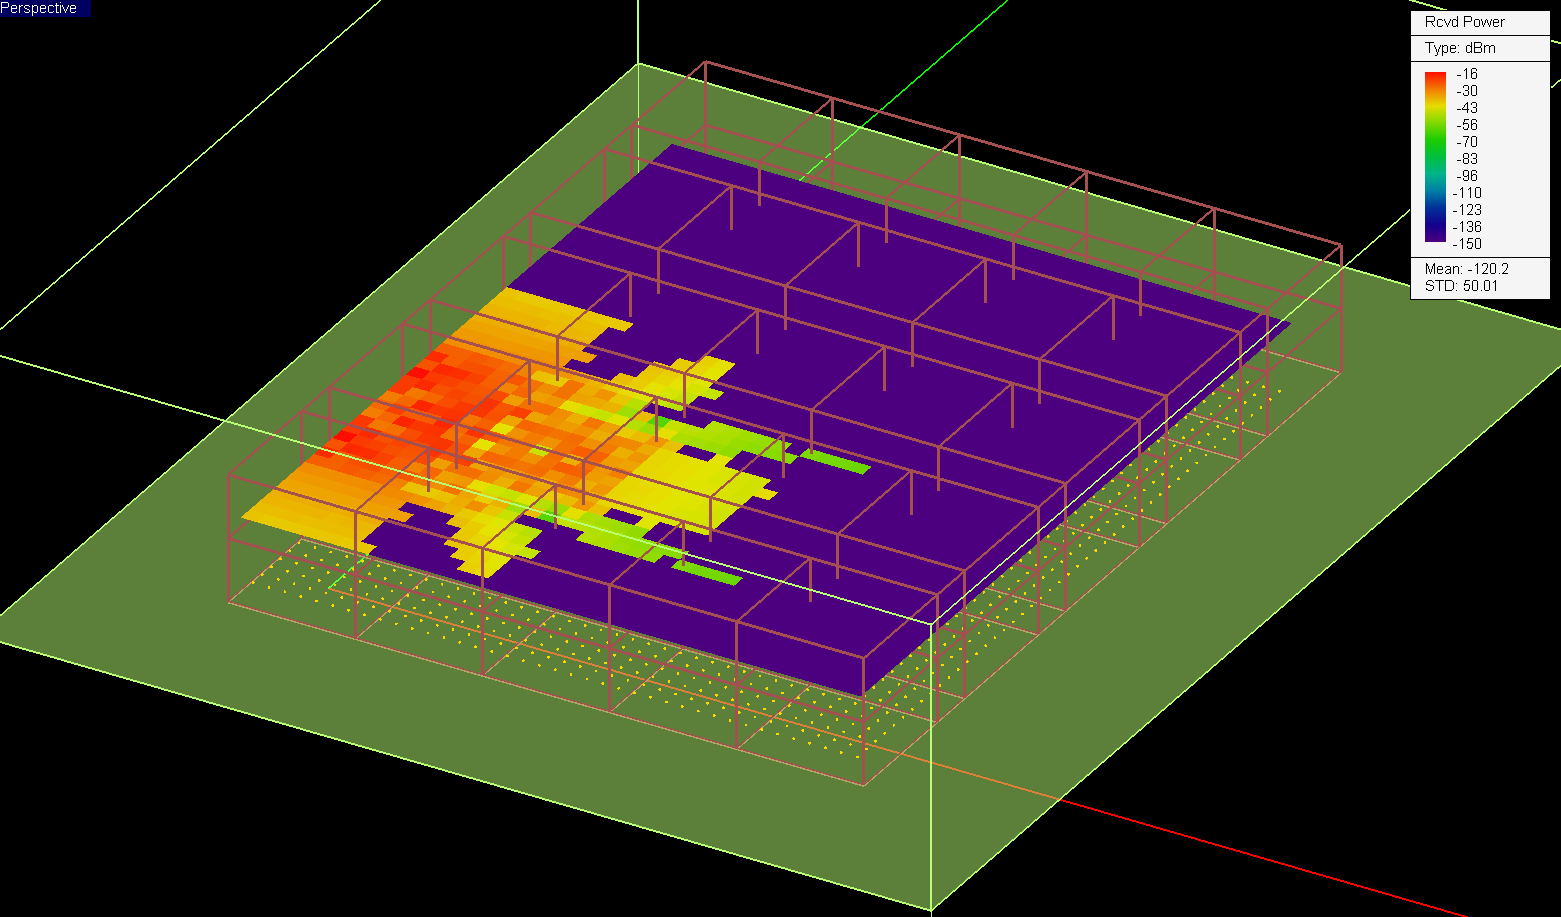The height and width of the screenshot is (917, 1561).
Task: Click the Perspective view label
Action: (x=39, y=8)
